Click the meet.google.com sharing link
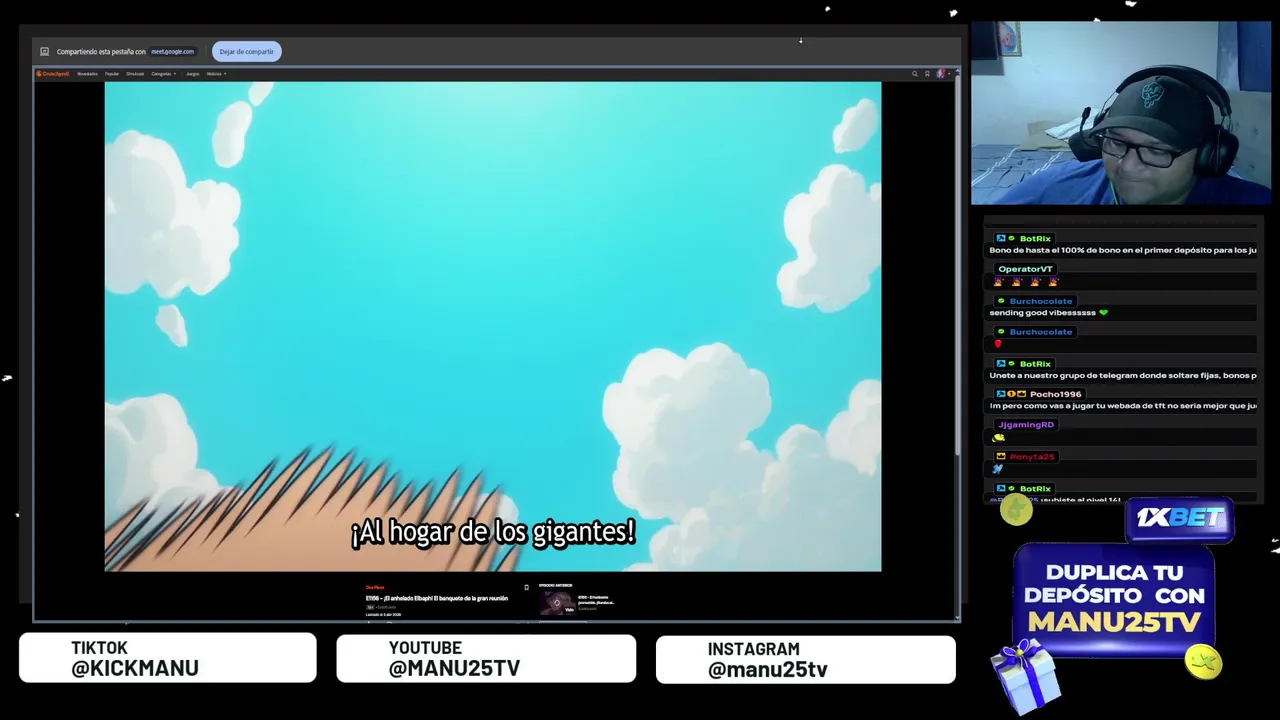Screen dimensions: 1280x720 pos(172,52)
